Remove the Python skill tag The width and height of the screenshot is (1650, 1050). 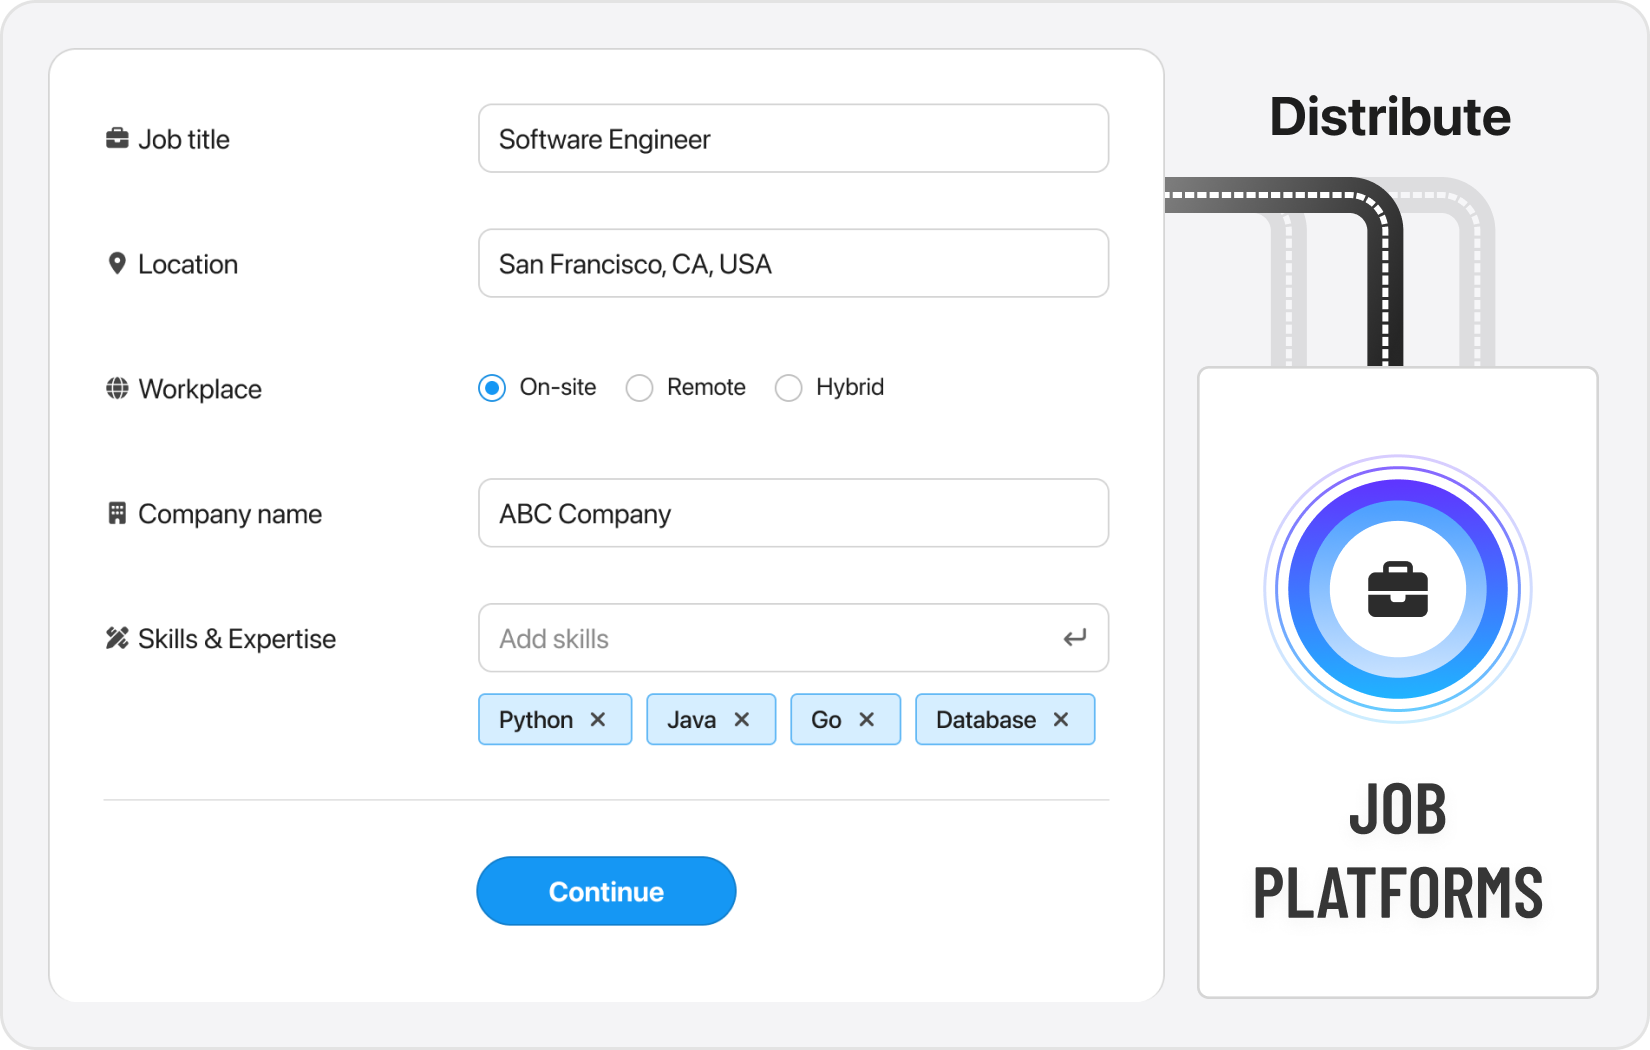(x=598, y=720)
